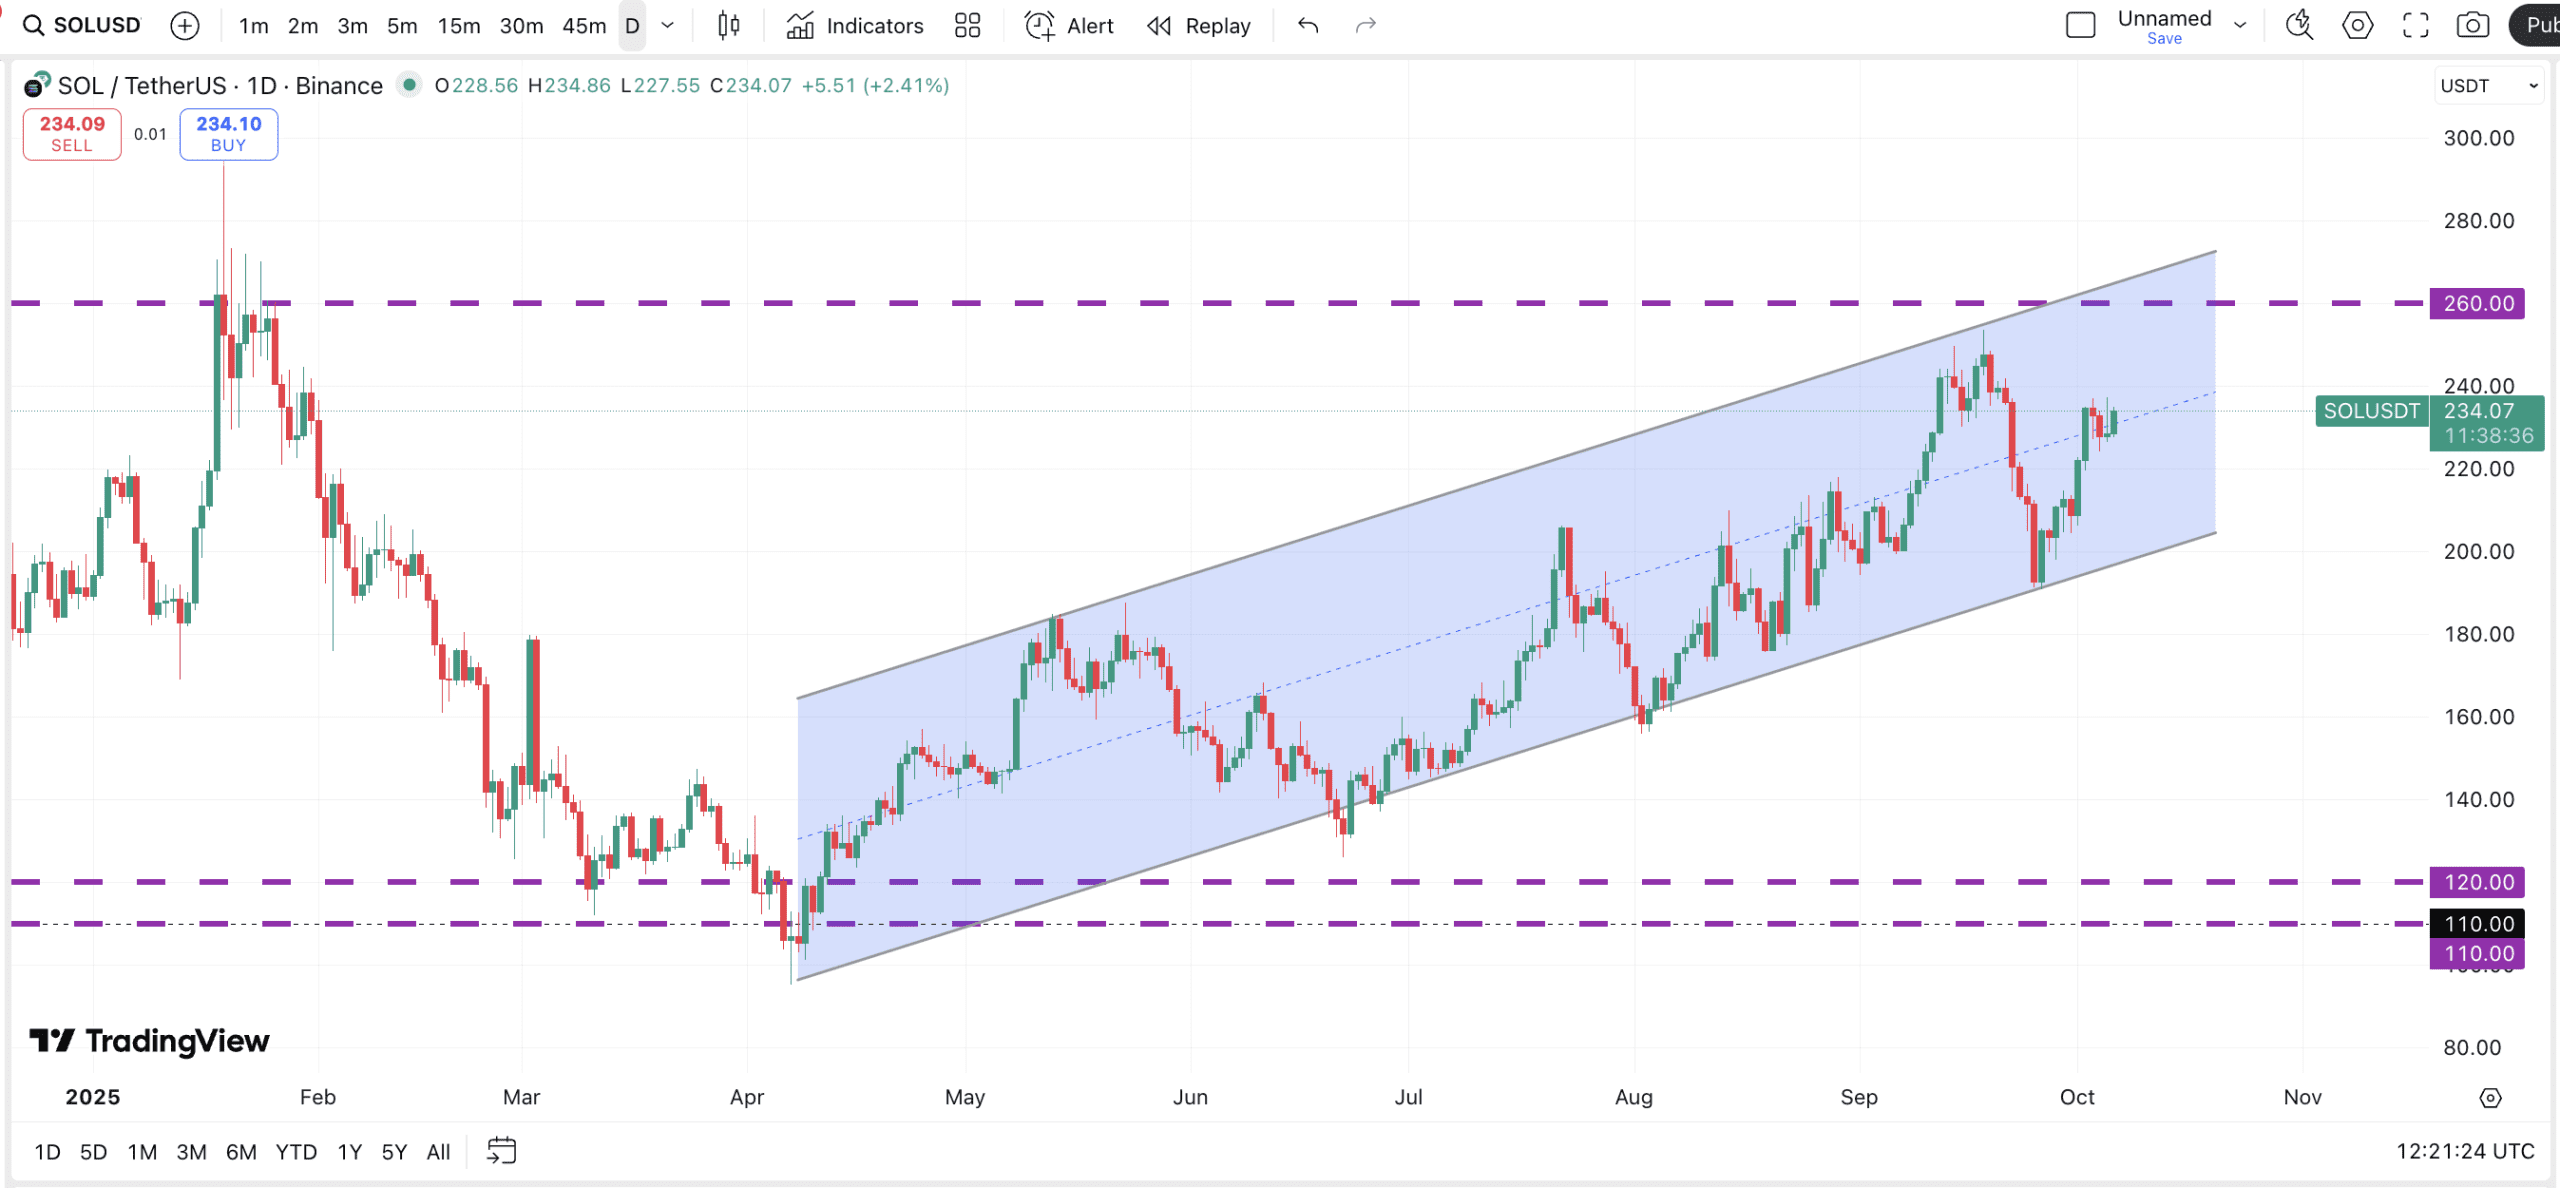The width and height of the screenshot is (2560, 1188).
Task: Click the 234.09 SELL button
Action: (72, 134)
